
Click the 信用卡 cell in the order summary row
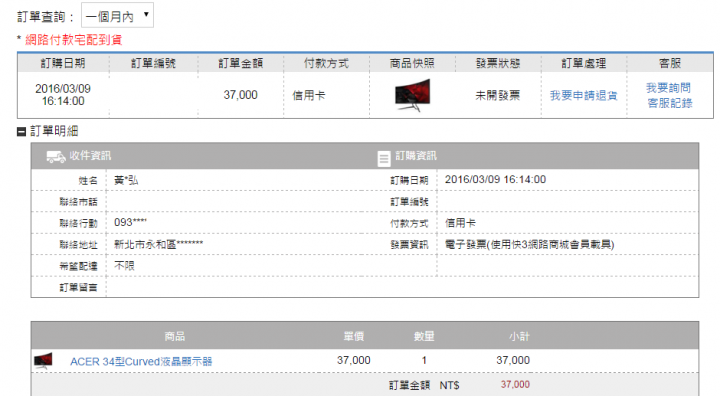[309, 96]
